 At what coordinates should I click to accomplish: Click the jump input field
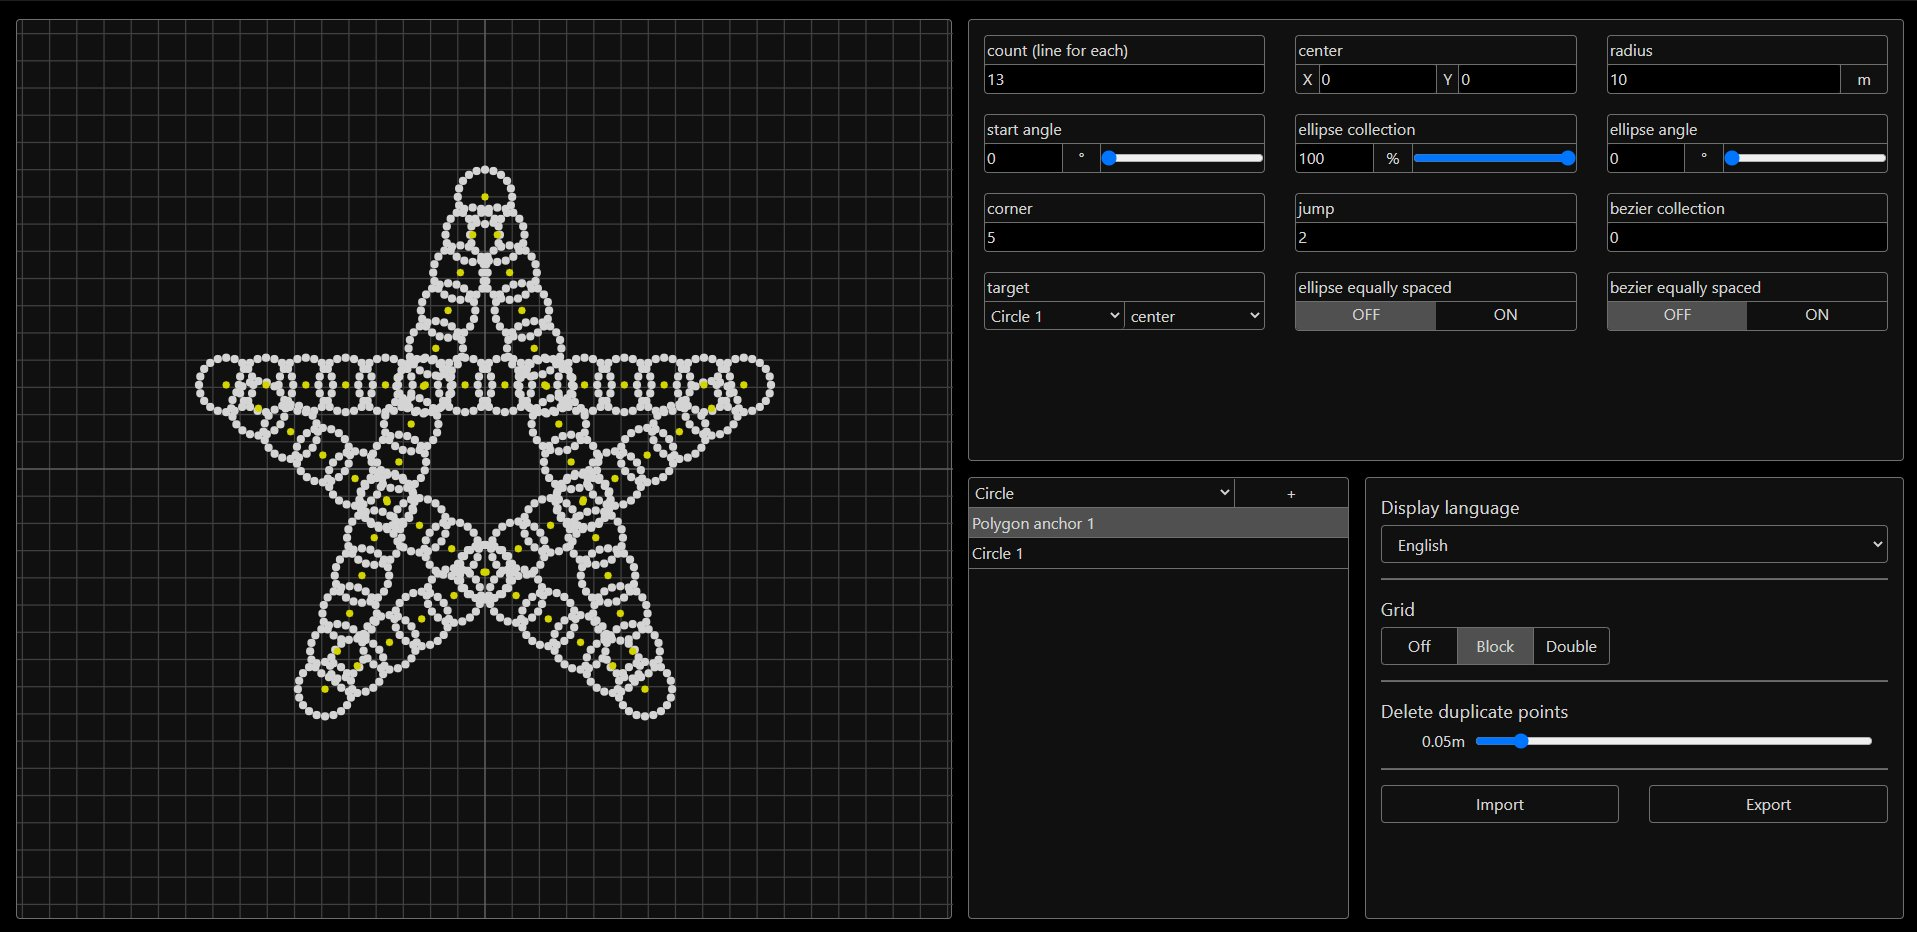click(x=1435, y=237)
